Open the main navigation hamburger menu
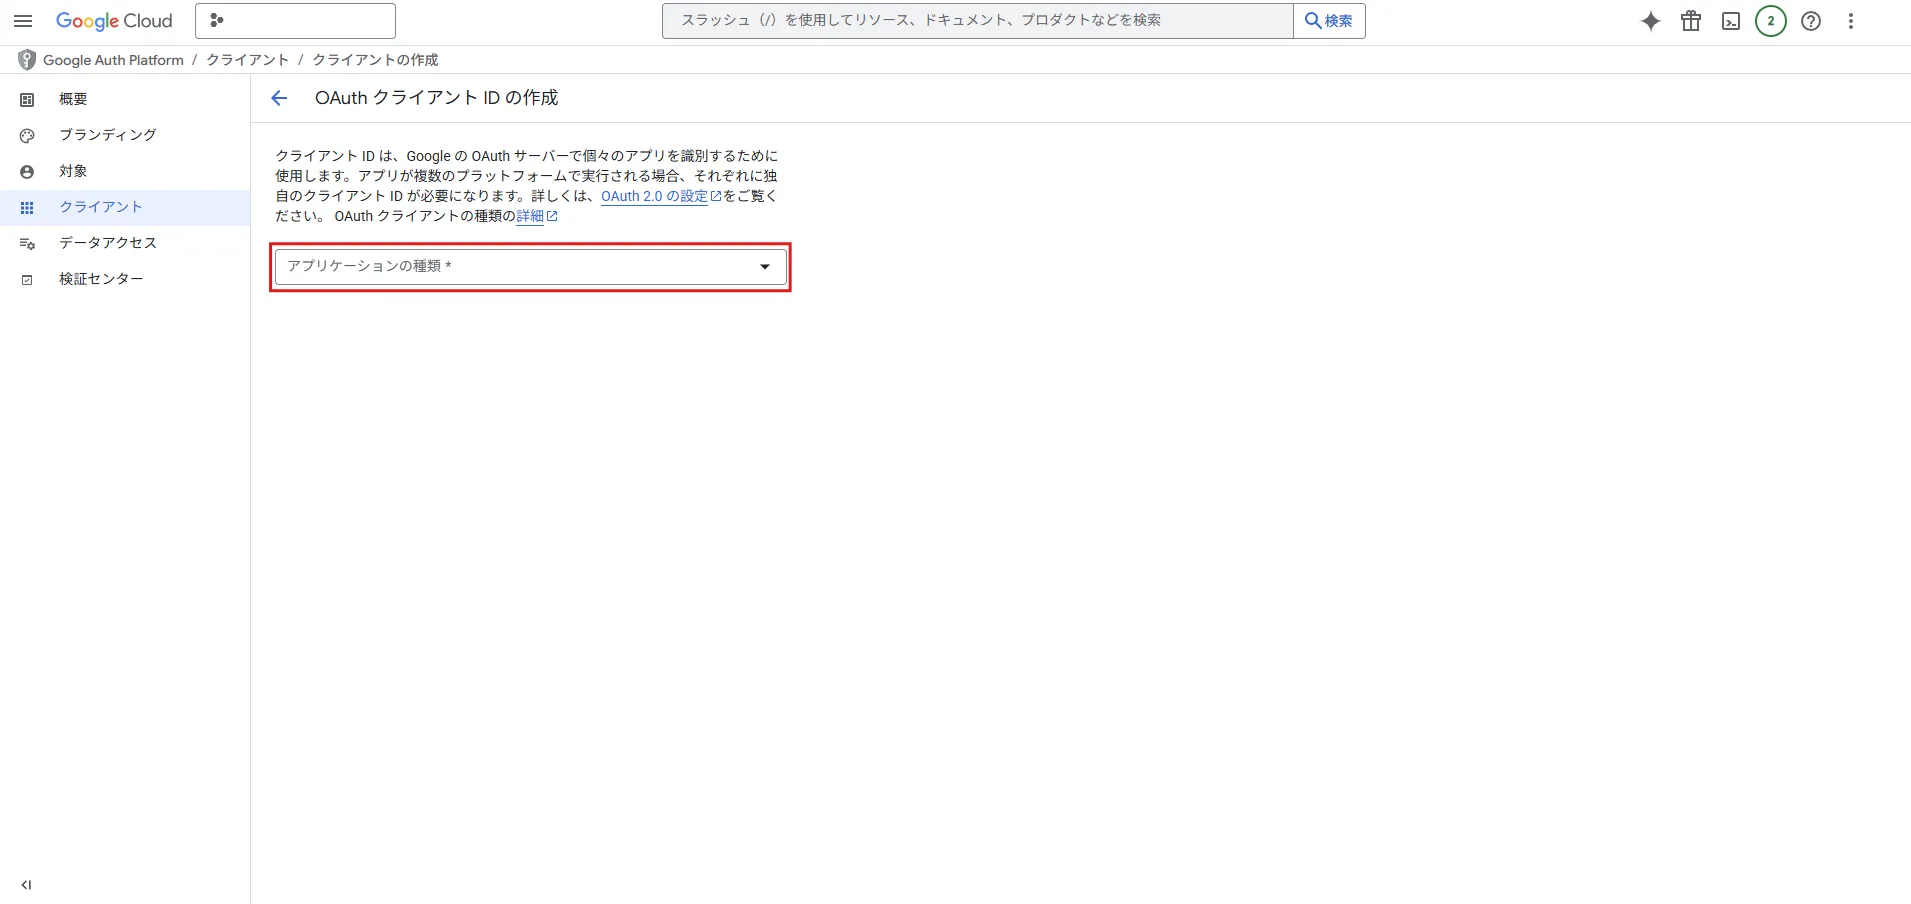The width and height of the screenshot is (1911, 904). click(x=23, y=21)
